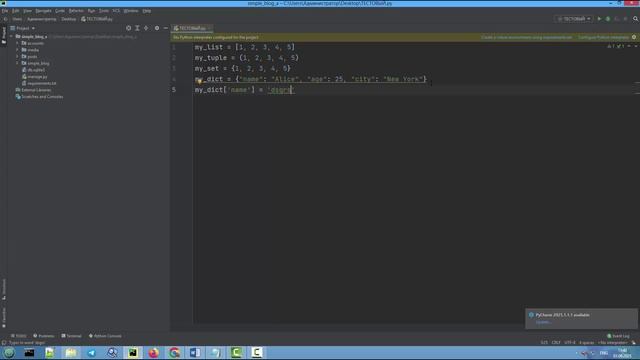The height and width of the screenshot is (360, 640).
Task: Open the File menu
Action: coord(5,11)
